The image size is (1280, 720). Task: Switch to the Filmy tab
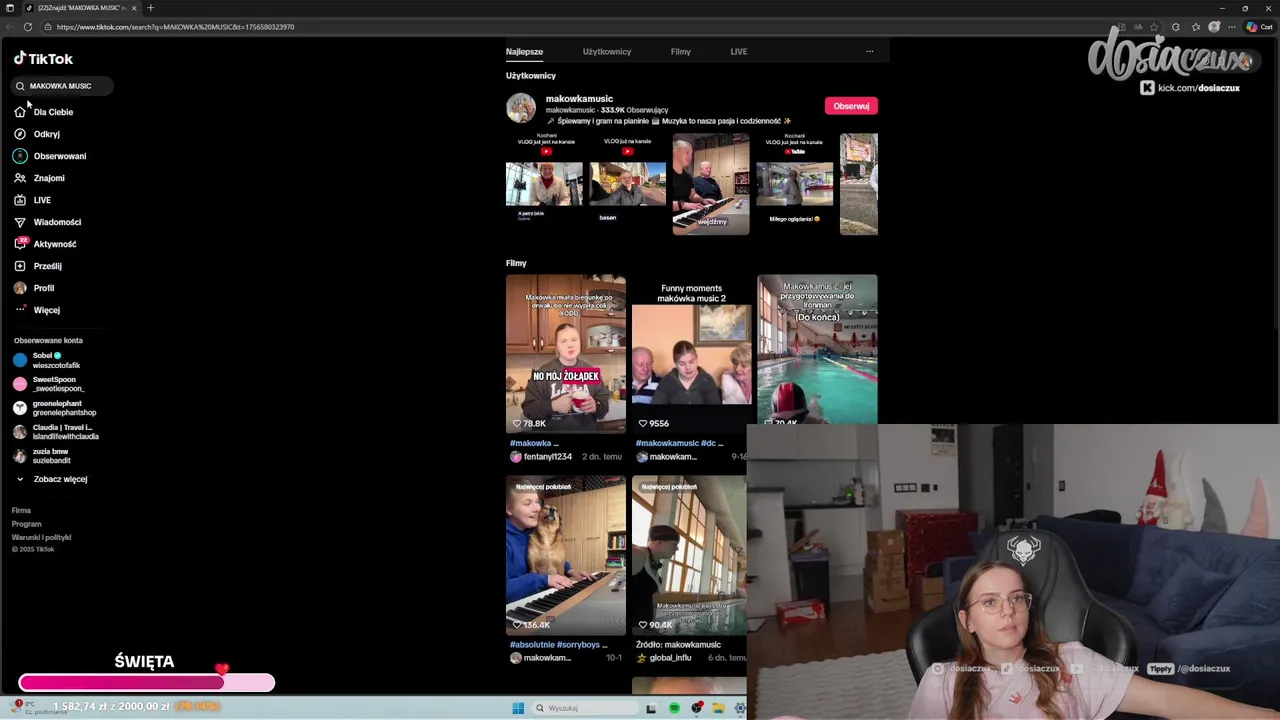pyautogui.click(x=680, y=51)
